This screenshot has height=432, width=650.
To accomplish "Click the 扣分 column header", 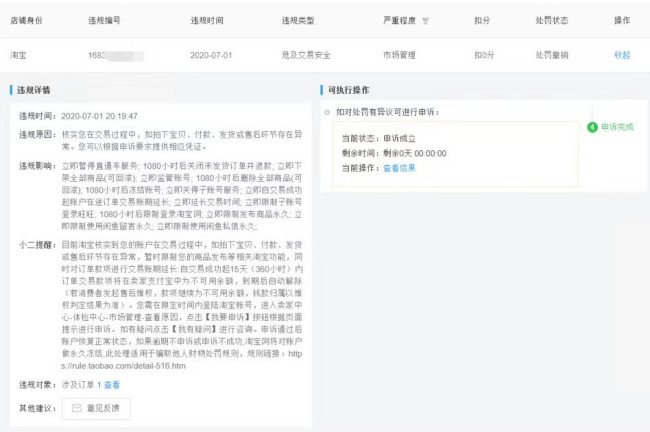I will pos(482,20).
